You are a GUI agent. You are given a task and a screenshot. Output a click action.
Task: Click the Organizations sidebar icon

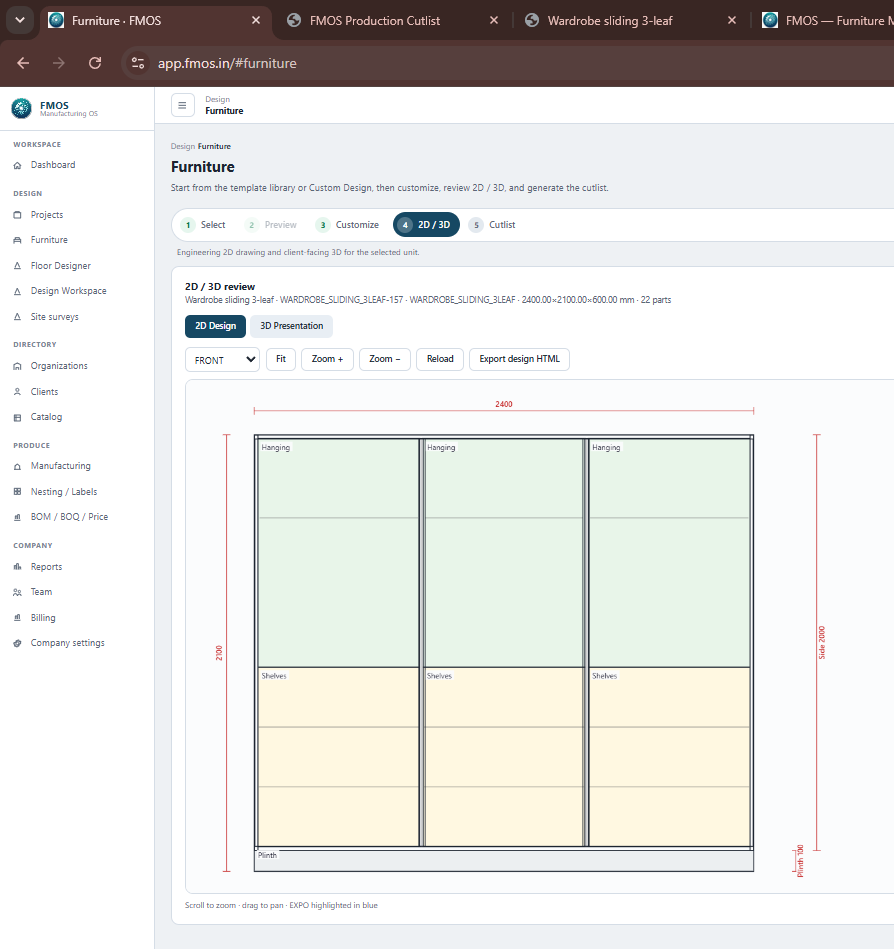coord(18,366)
